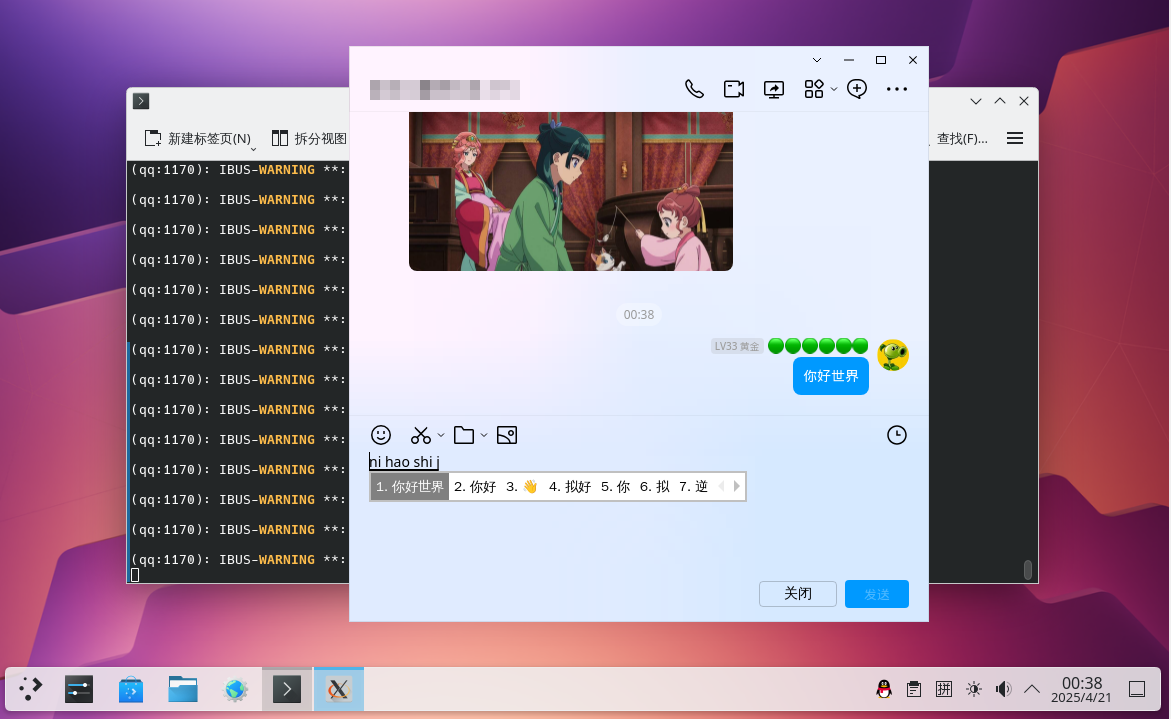This screenshot has height=719, width=1172.
Task: Switch to the X application taskbar entry
Action: 339,688
